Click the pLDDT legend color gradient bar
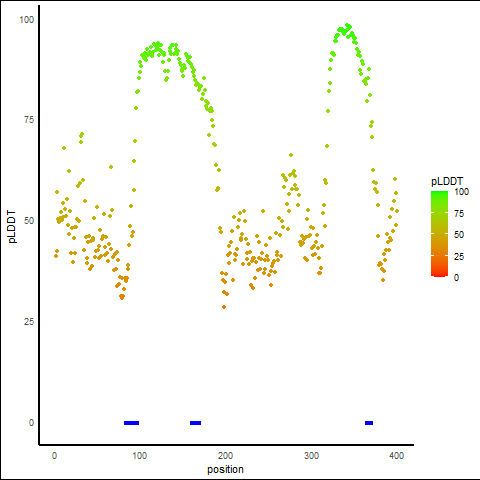The image size is (480, 480). click(439, 234)
